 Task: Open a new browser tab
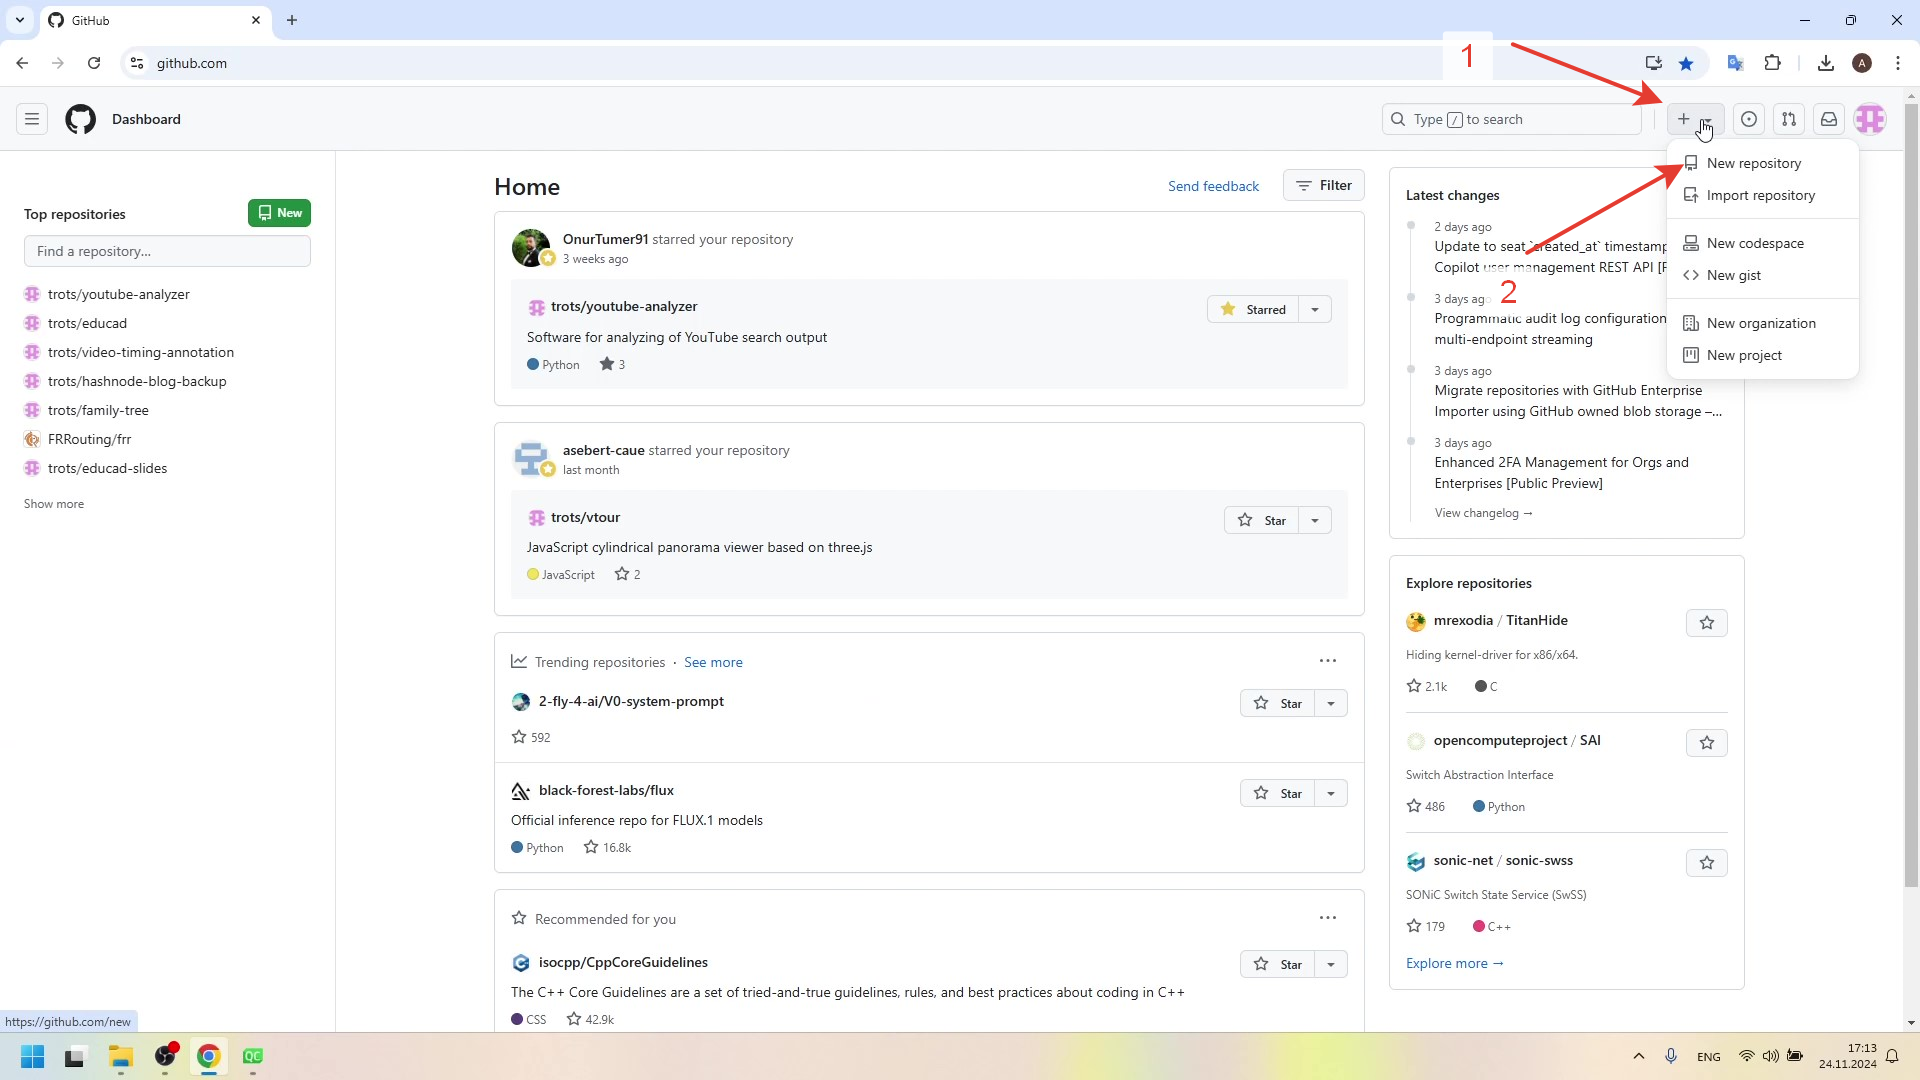tap(292, 20)
